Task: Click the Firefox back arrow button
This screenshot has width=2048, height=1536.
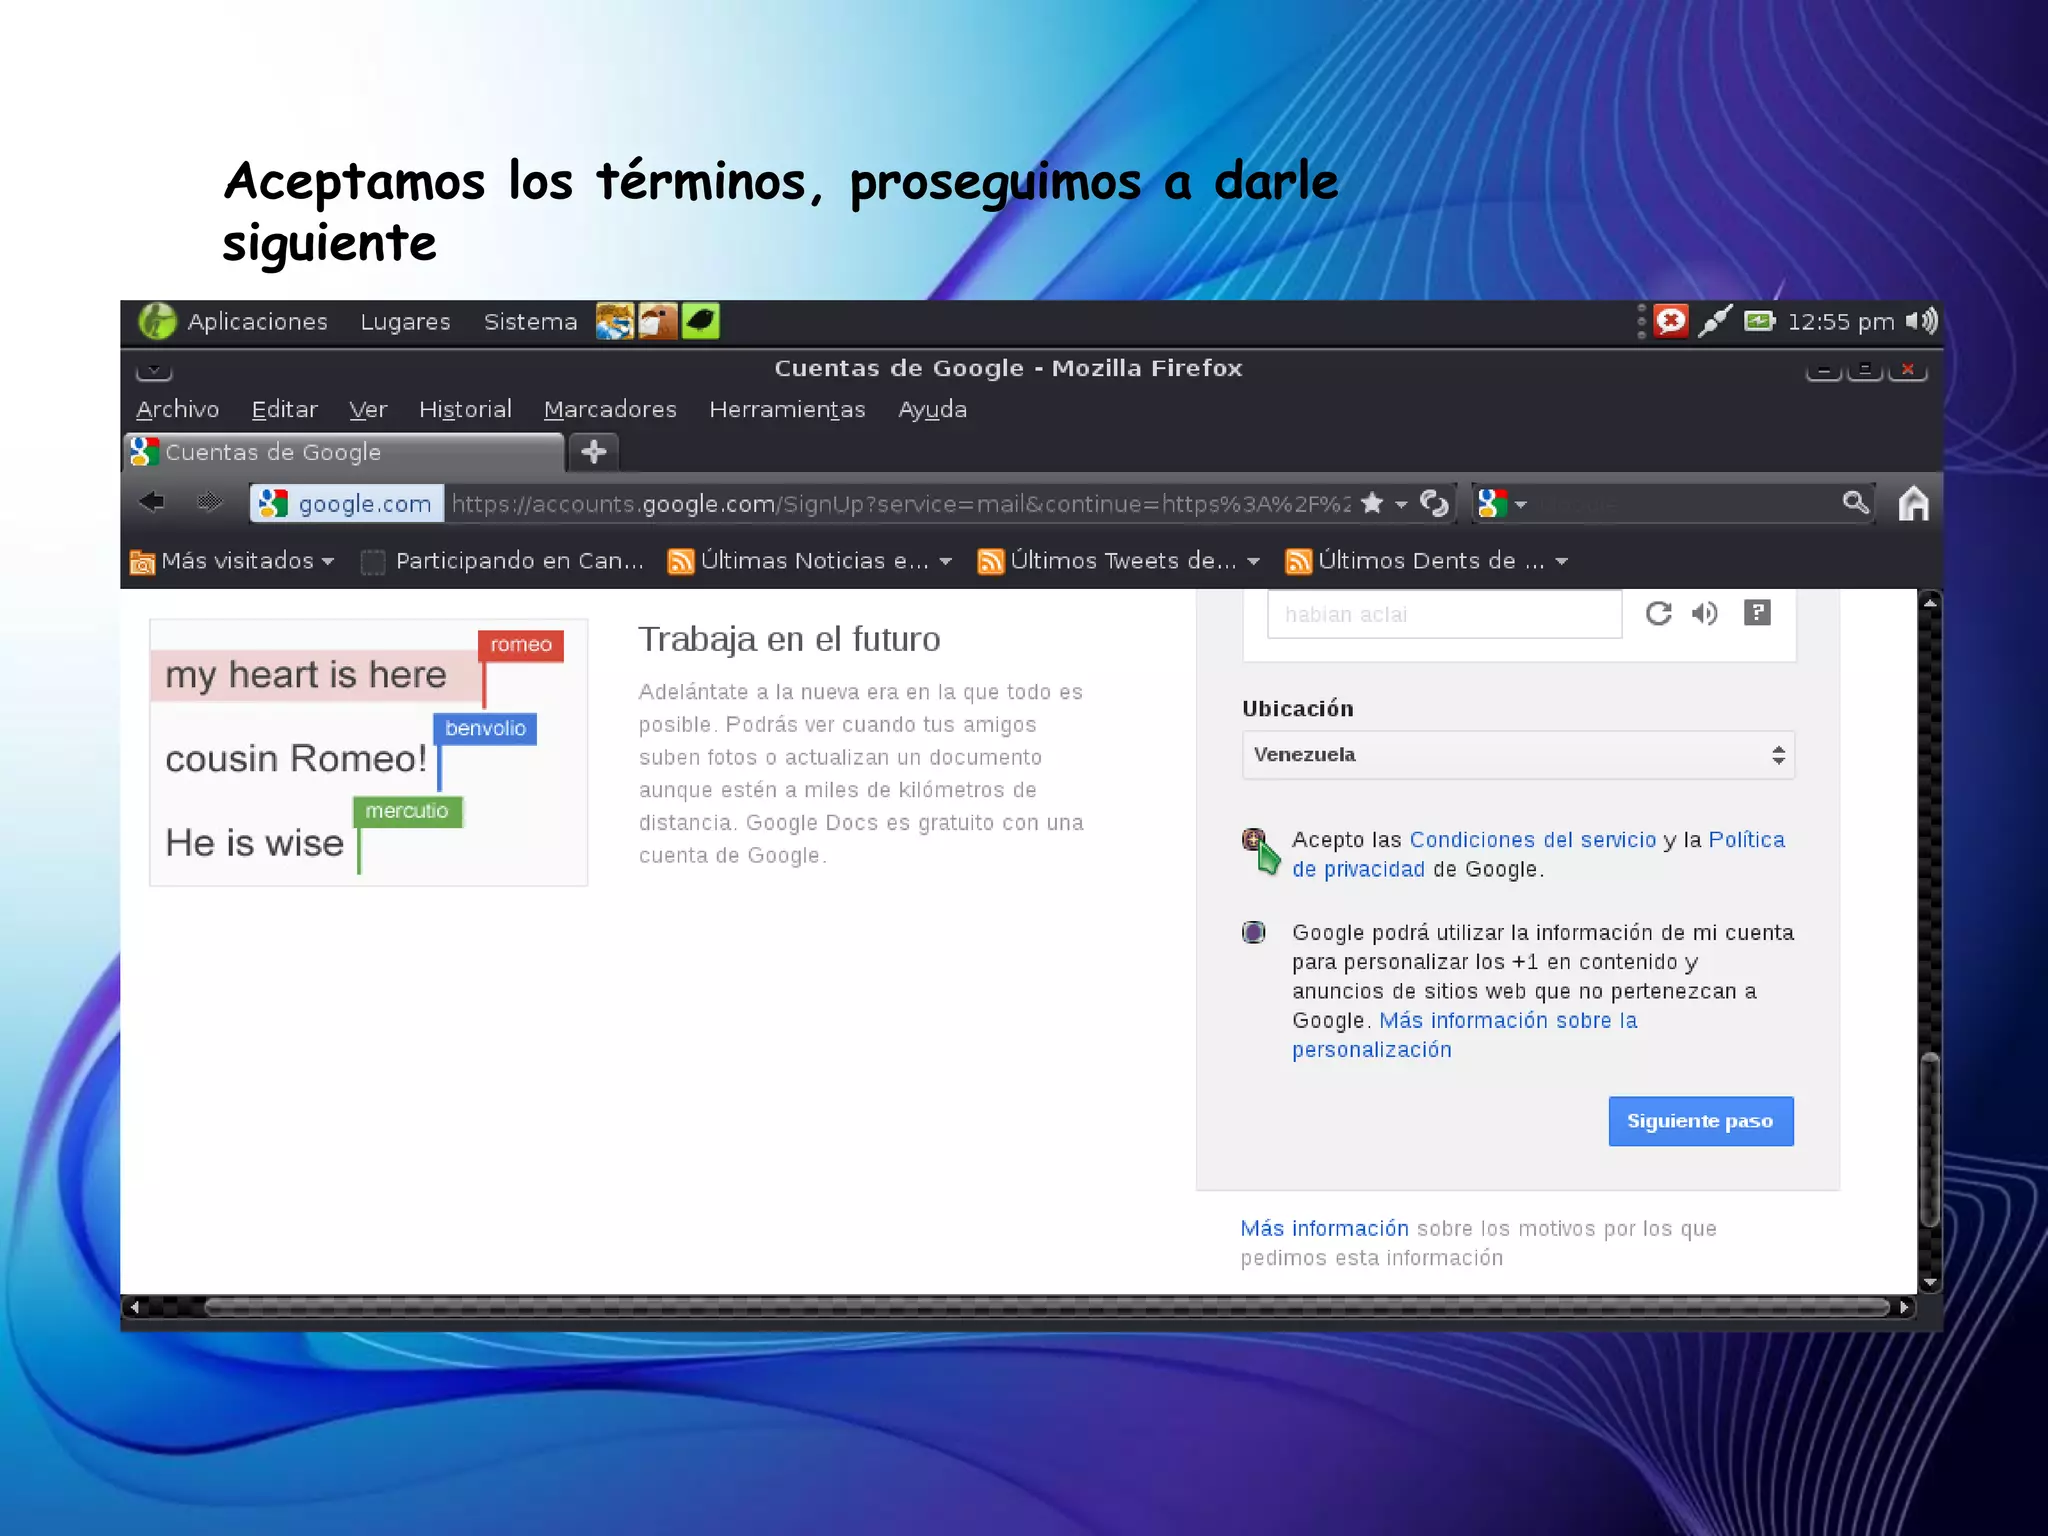Action: point(152,502)
